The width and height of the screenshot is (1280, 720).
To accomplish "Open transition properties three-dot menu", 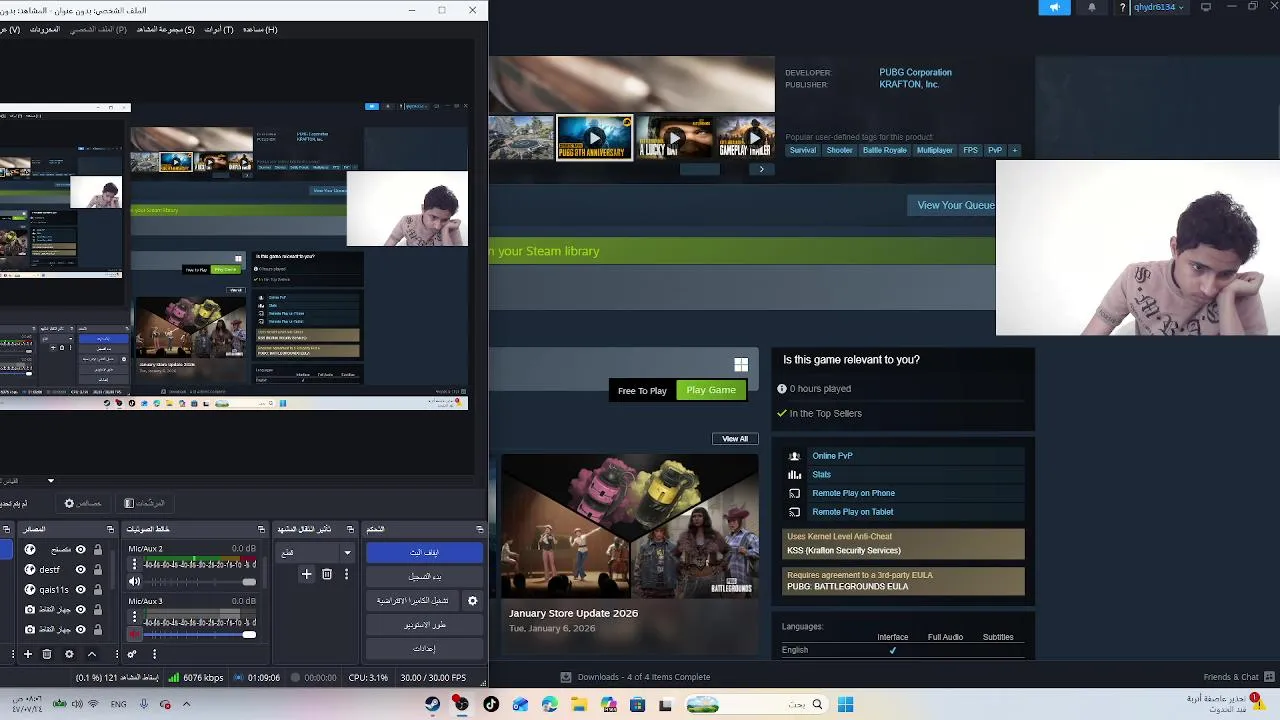I will pyautogui.click(x=346, y=574).
